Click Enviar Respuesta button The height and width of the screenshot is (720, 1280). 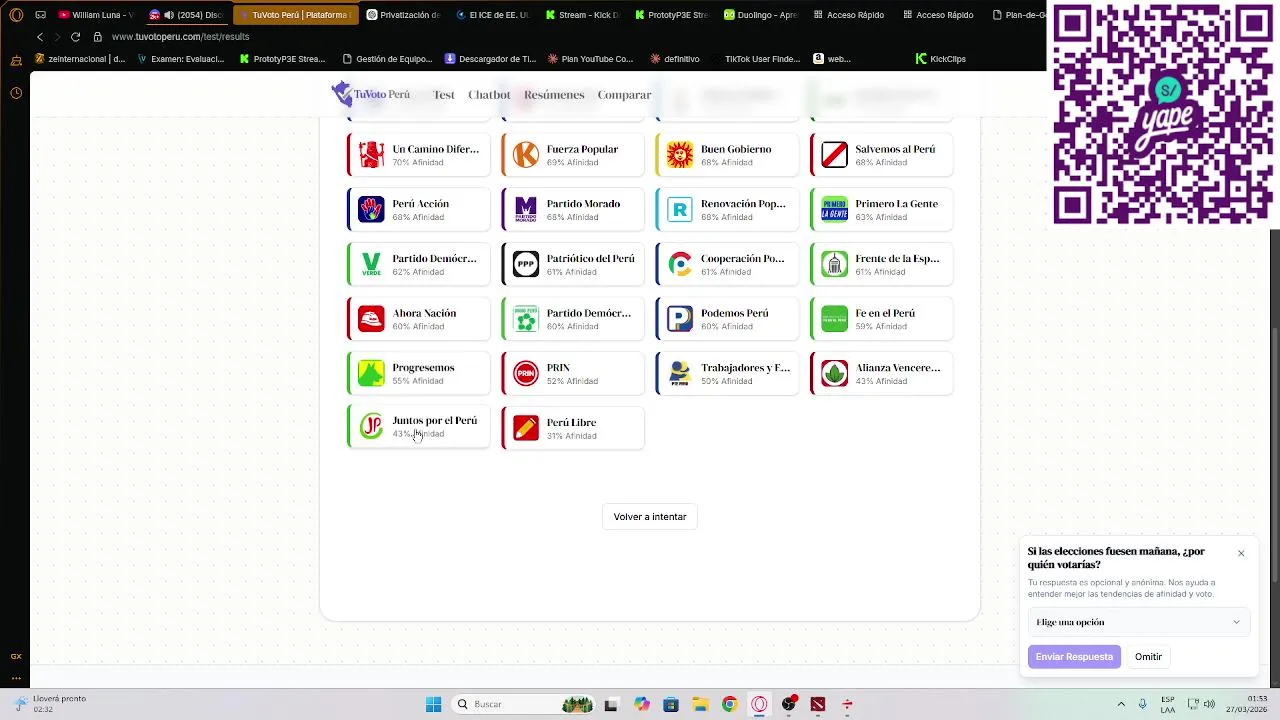pyautogui.click(x=1074, y=657)
